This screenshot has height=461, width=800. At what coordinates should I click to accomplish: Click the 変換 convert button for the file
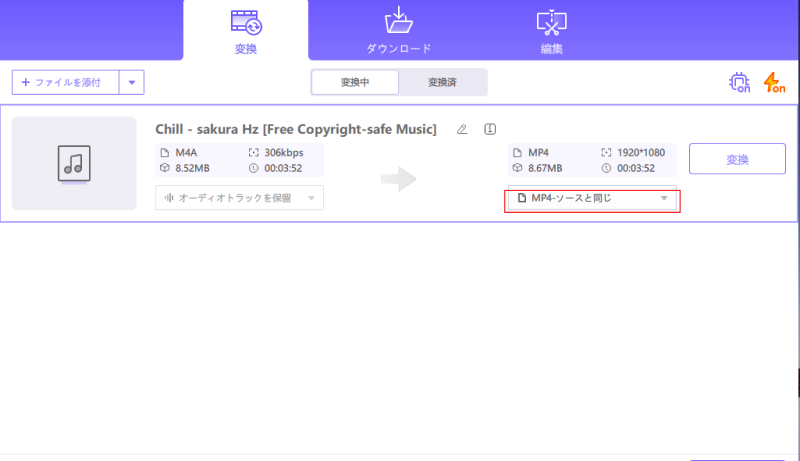click(x=737, y=159)
